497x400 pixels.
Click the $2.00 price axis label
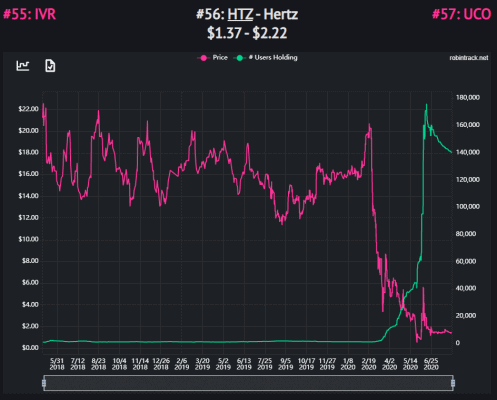(x=30, y=326)
